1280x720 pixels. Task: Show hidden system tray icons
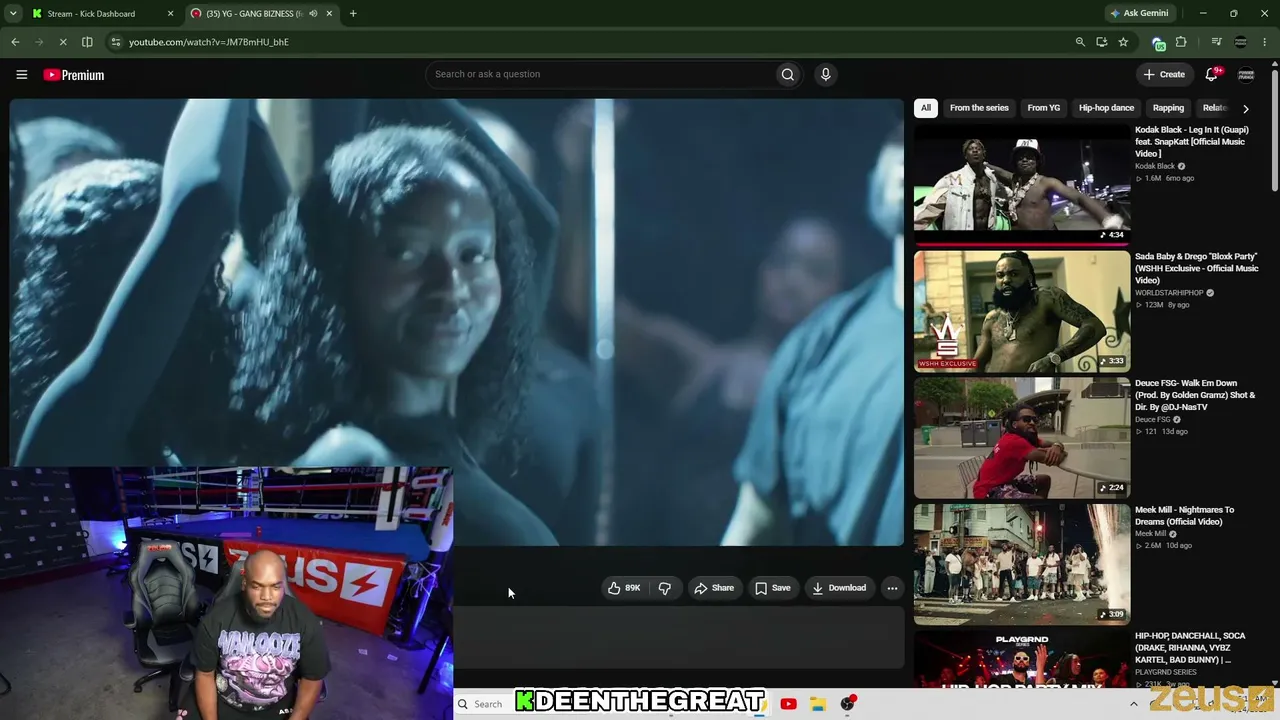(x=1133, y=704)
